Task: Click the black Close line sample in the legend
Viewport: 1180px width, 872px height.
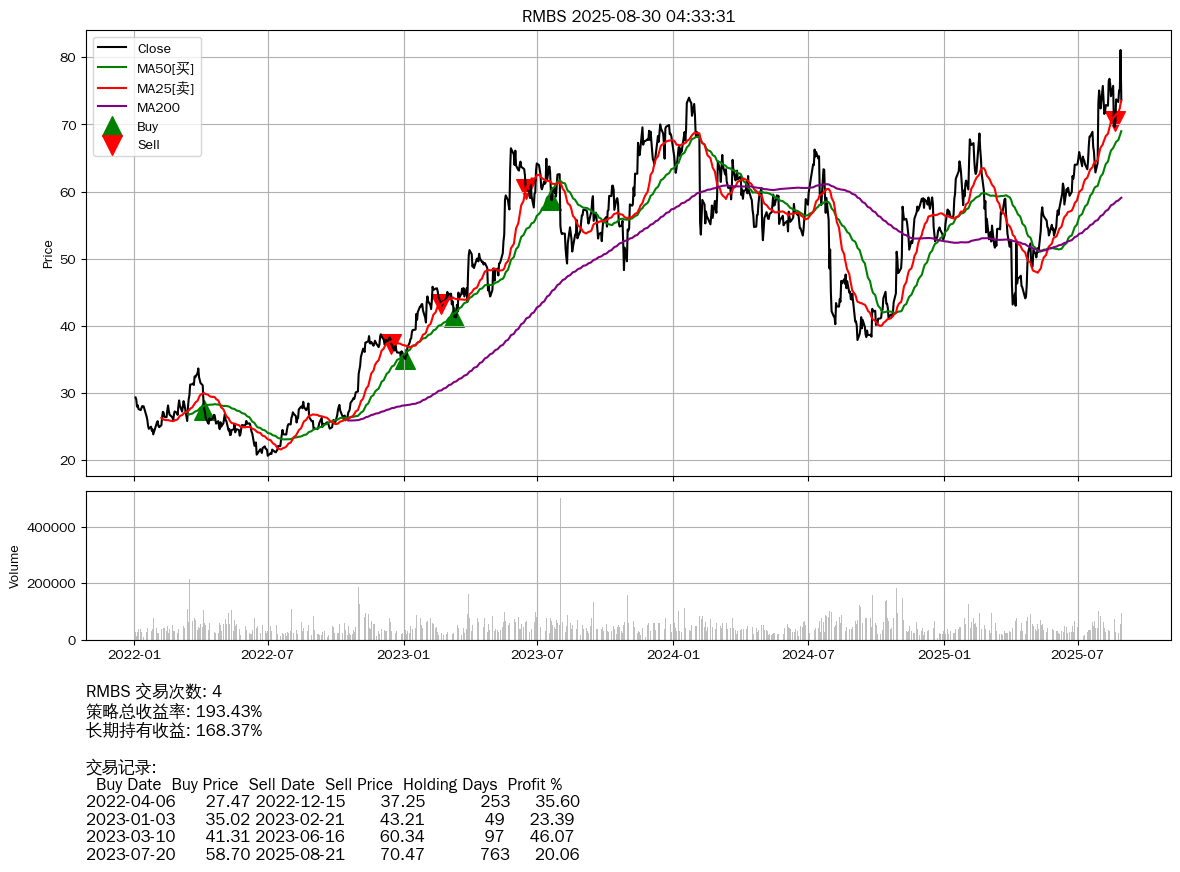Action: (113, 49)
